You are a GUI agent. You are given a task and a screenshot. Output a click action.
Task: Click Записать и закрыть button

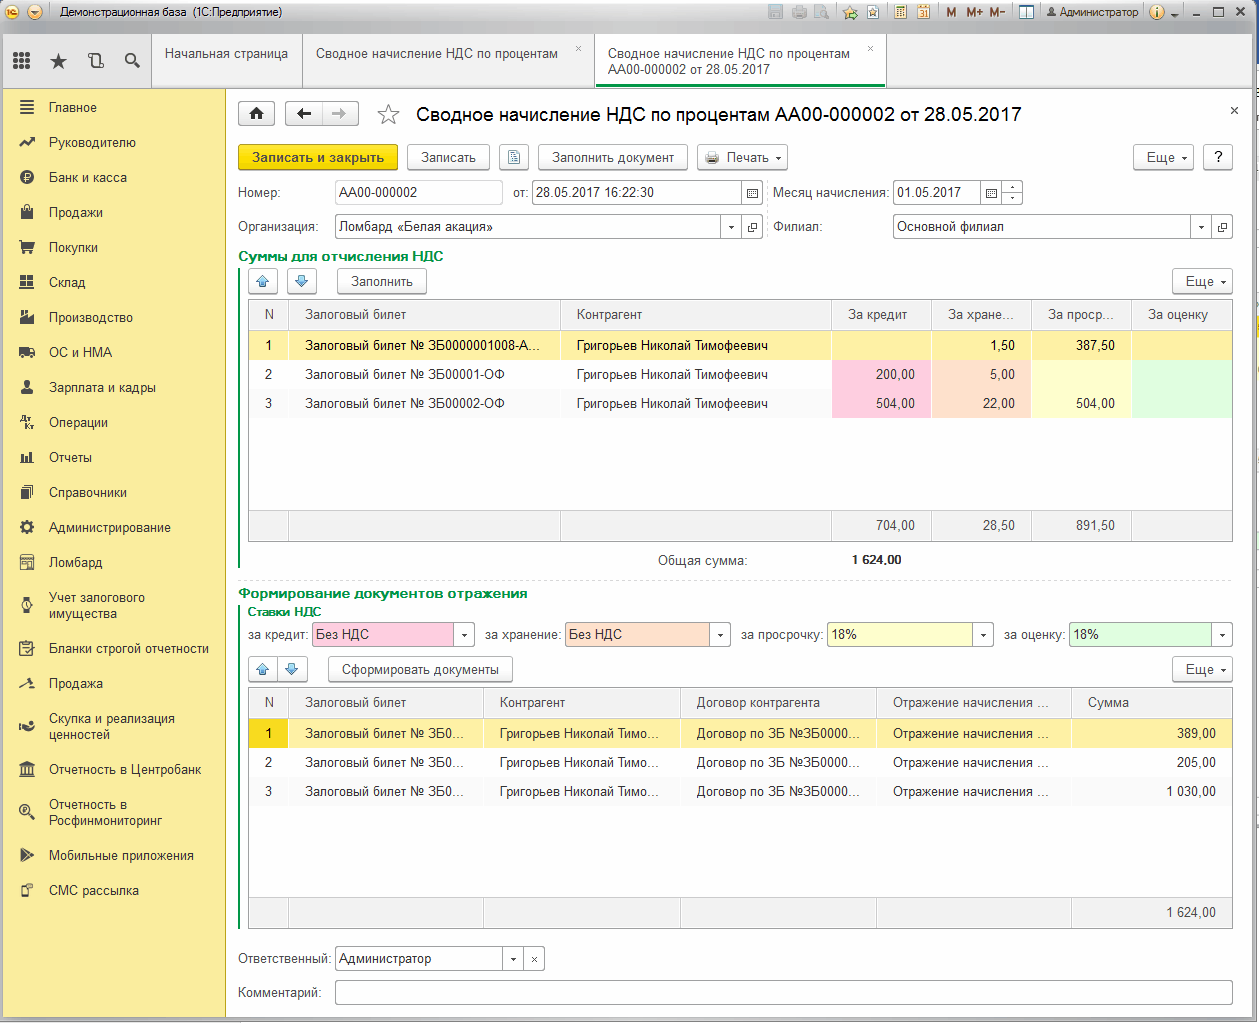(318, 157)
